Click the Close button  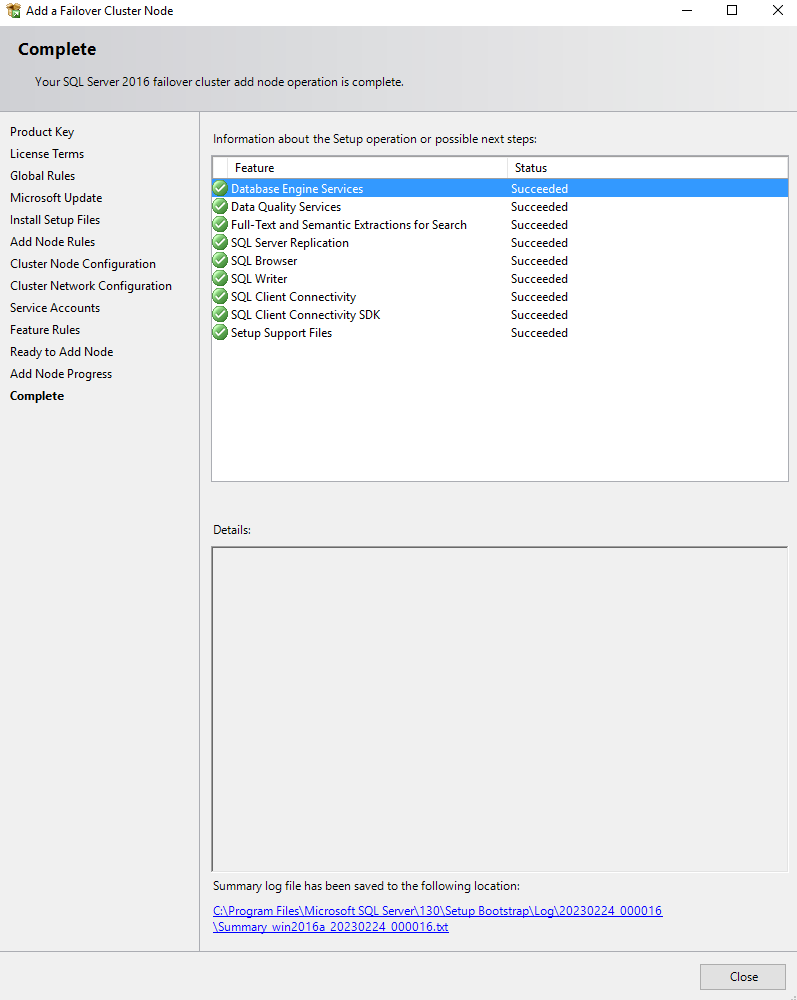click(x=742, y=976)
